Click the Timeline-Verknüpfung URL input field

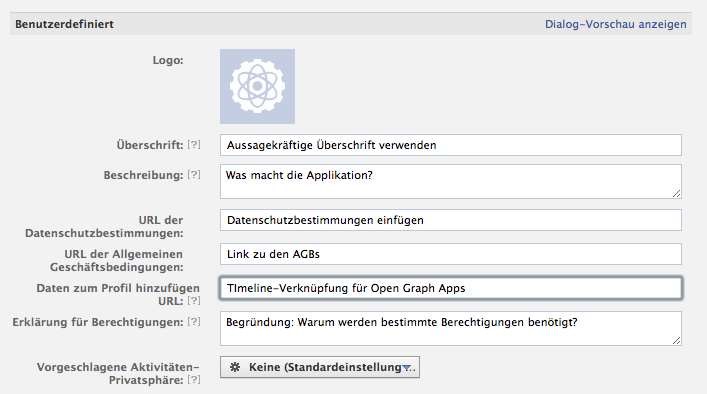click(451, 288)
